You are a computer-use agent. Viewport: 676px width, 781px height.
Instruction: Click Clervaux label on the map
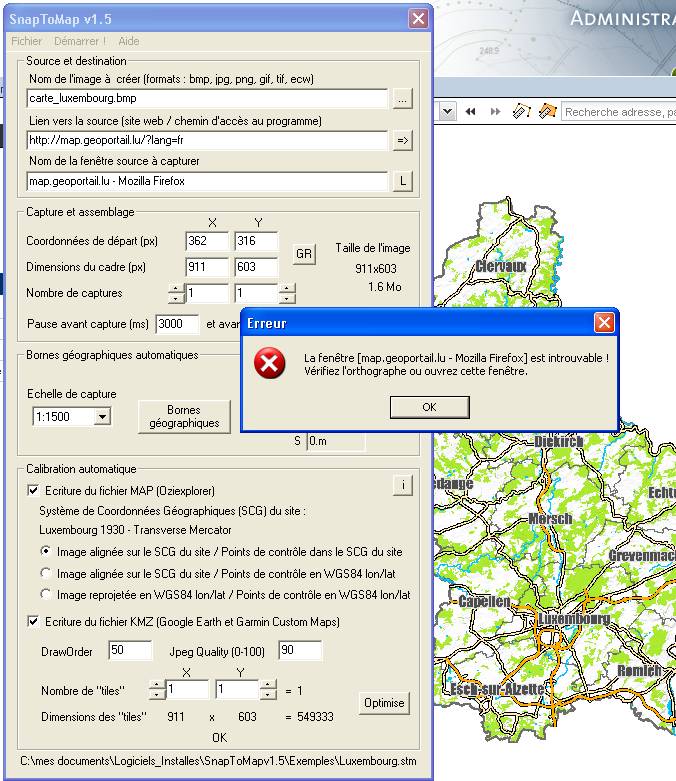point(501,266)
